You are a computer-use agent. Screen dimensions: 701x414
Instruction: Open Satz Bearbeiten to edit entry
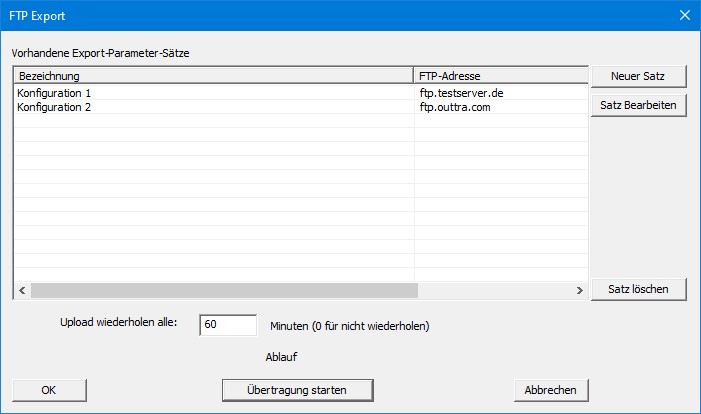[x=638, y=106]
